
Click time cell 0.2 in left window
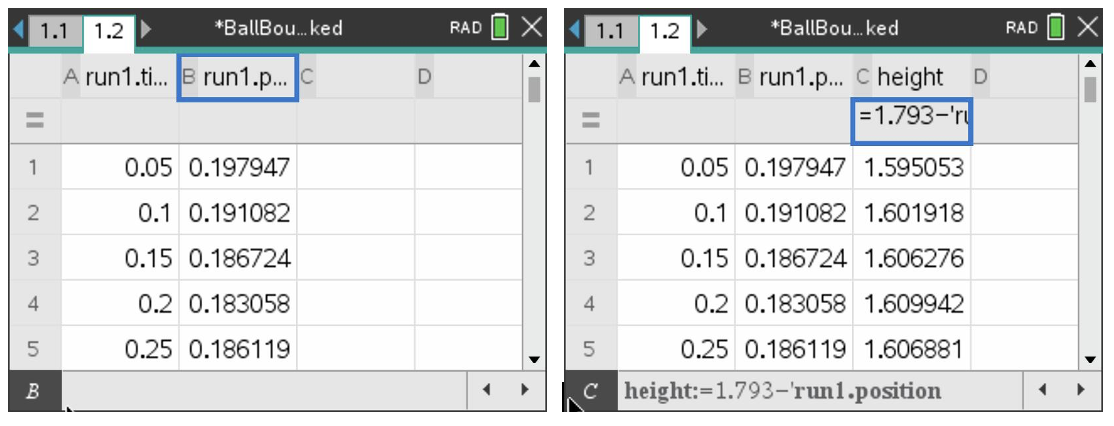click(120, 303)
